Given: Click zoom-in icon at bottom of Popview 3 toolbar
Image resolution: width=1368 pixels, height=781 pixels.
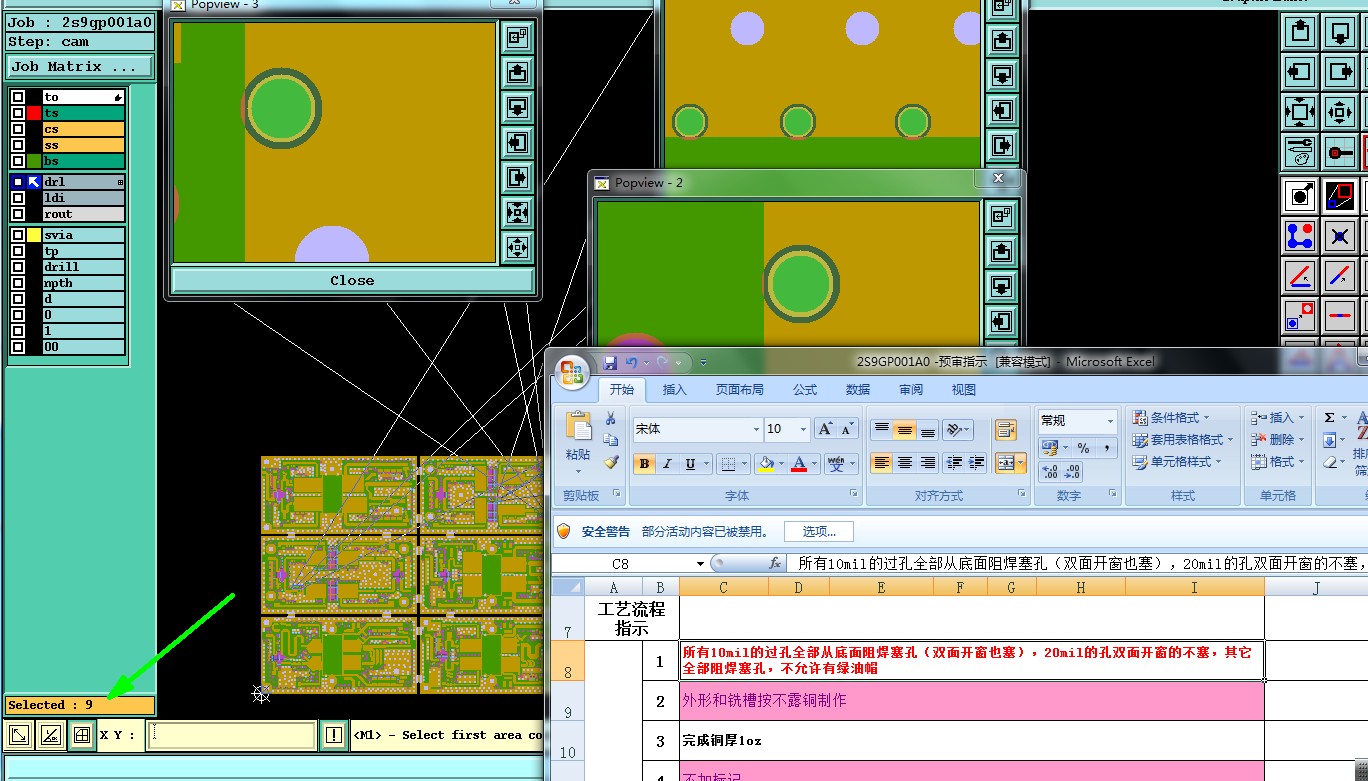Looking at the screenshot, I should (517, 247).
